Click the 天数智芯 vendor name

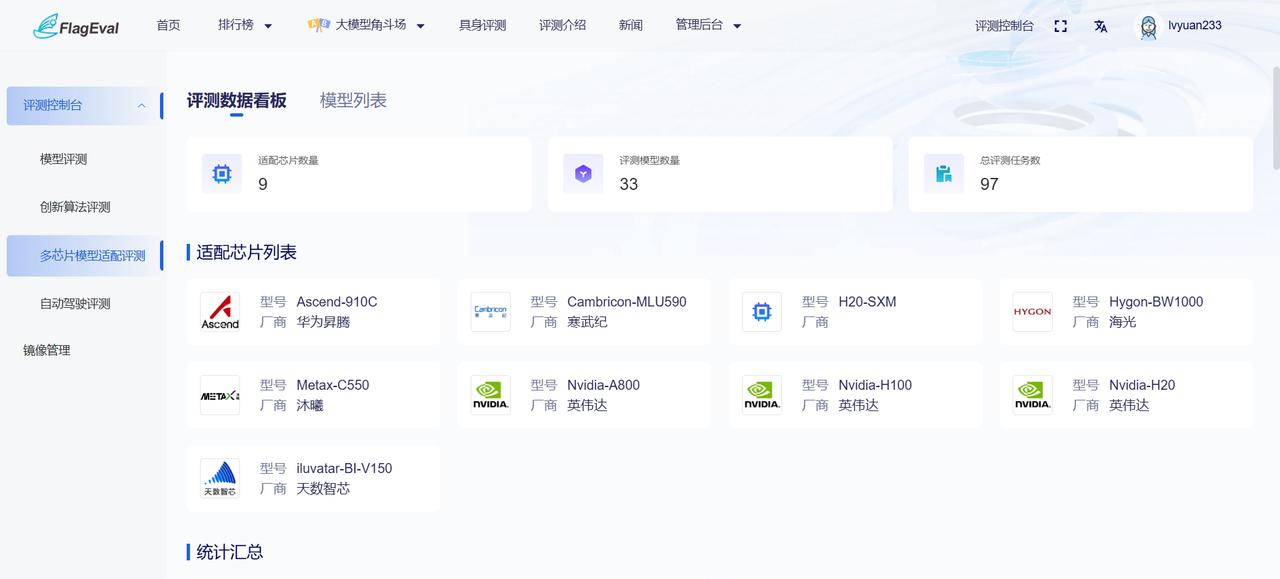pos(323,488)
